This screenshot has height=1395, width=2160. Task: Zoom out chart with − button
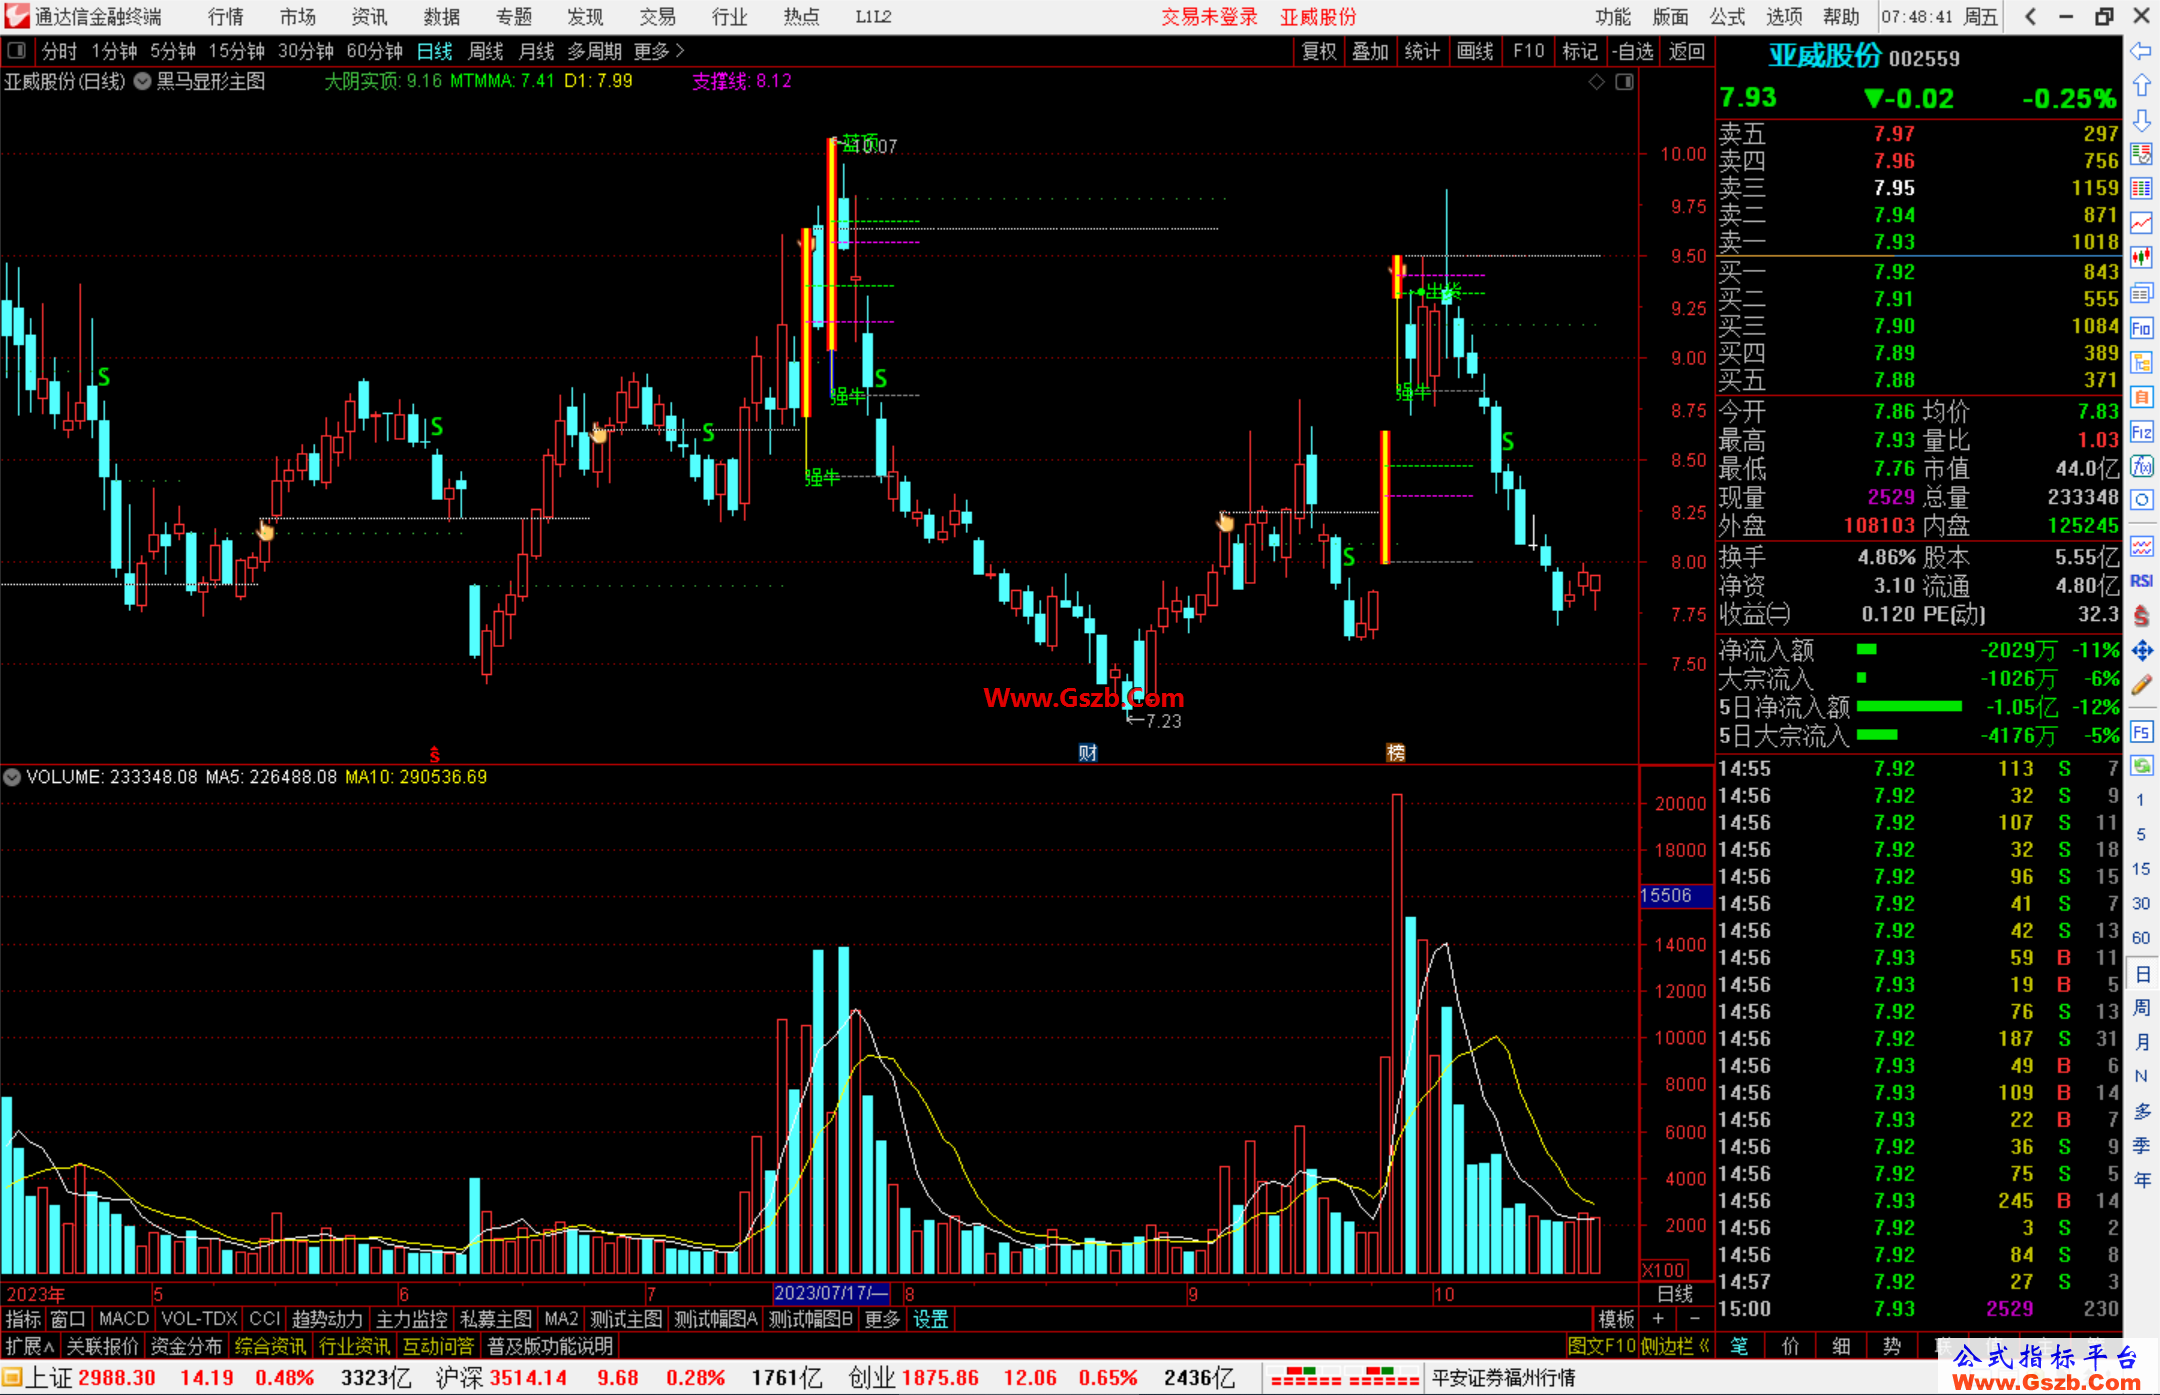[1694, 1319]
